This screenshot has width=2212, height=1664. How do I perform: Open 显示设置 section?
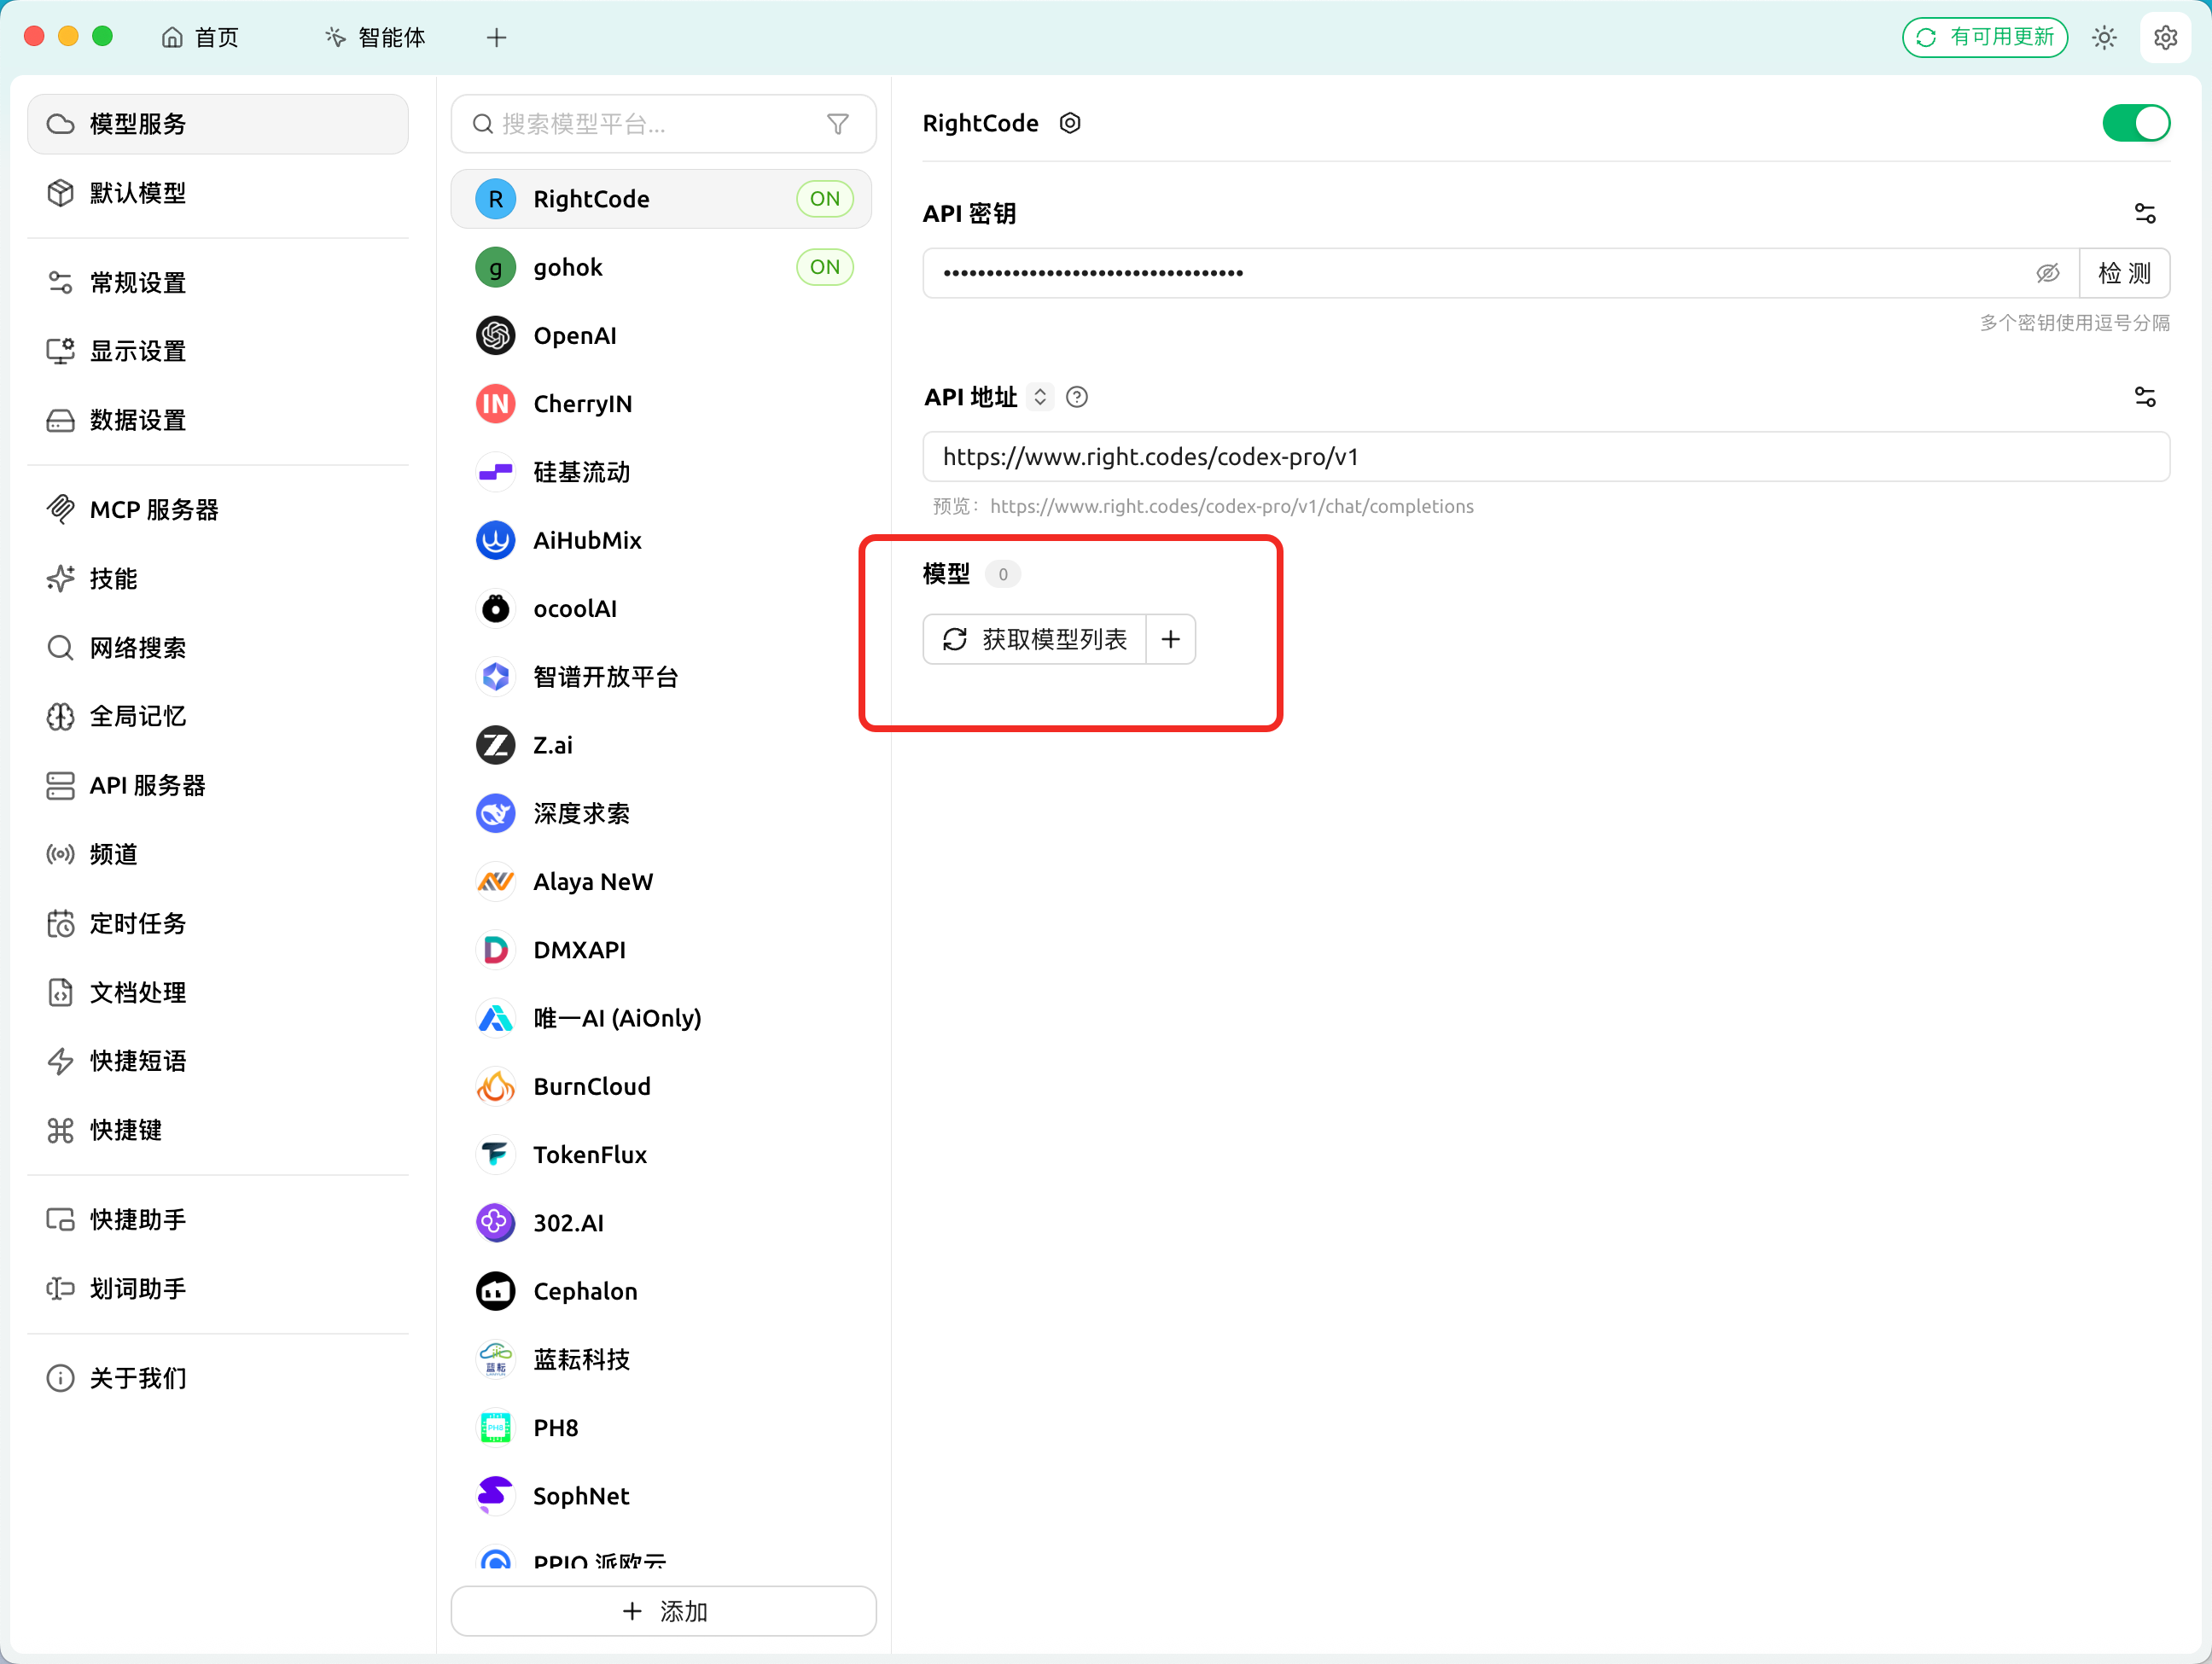[x=218, y=351]
